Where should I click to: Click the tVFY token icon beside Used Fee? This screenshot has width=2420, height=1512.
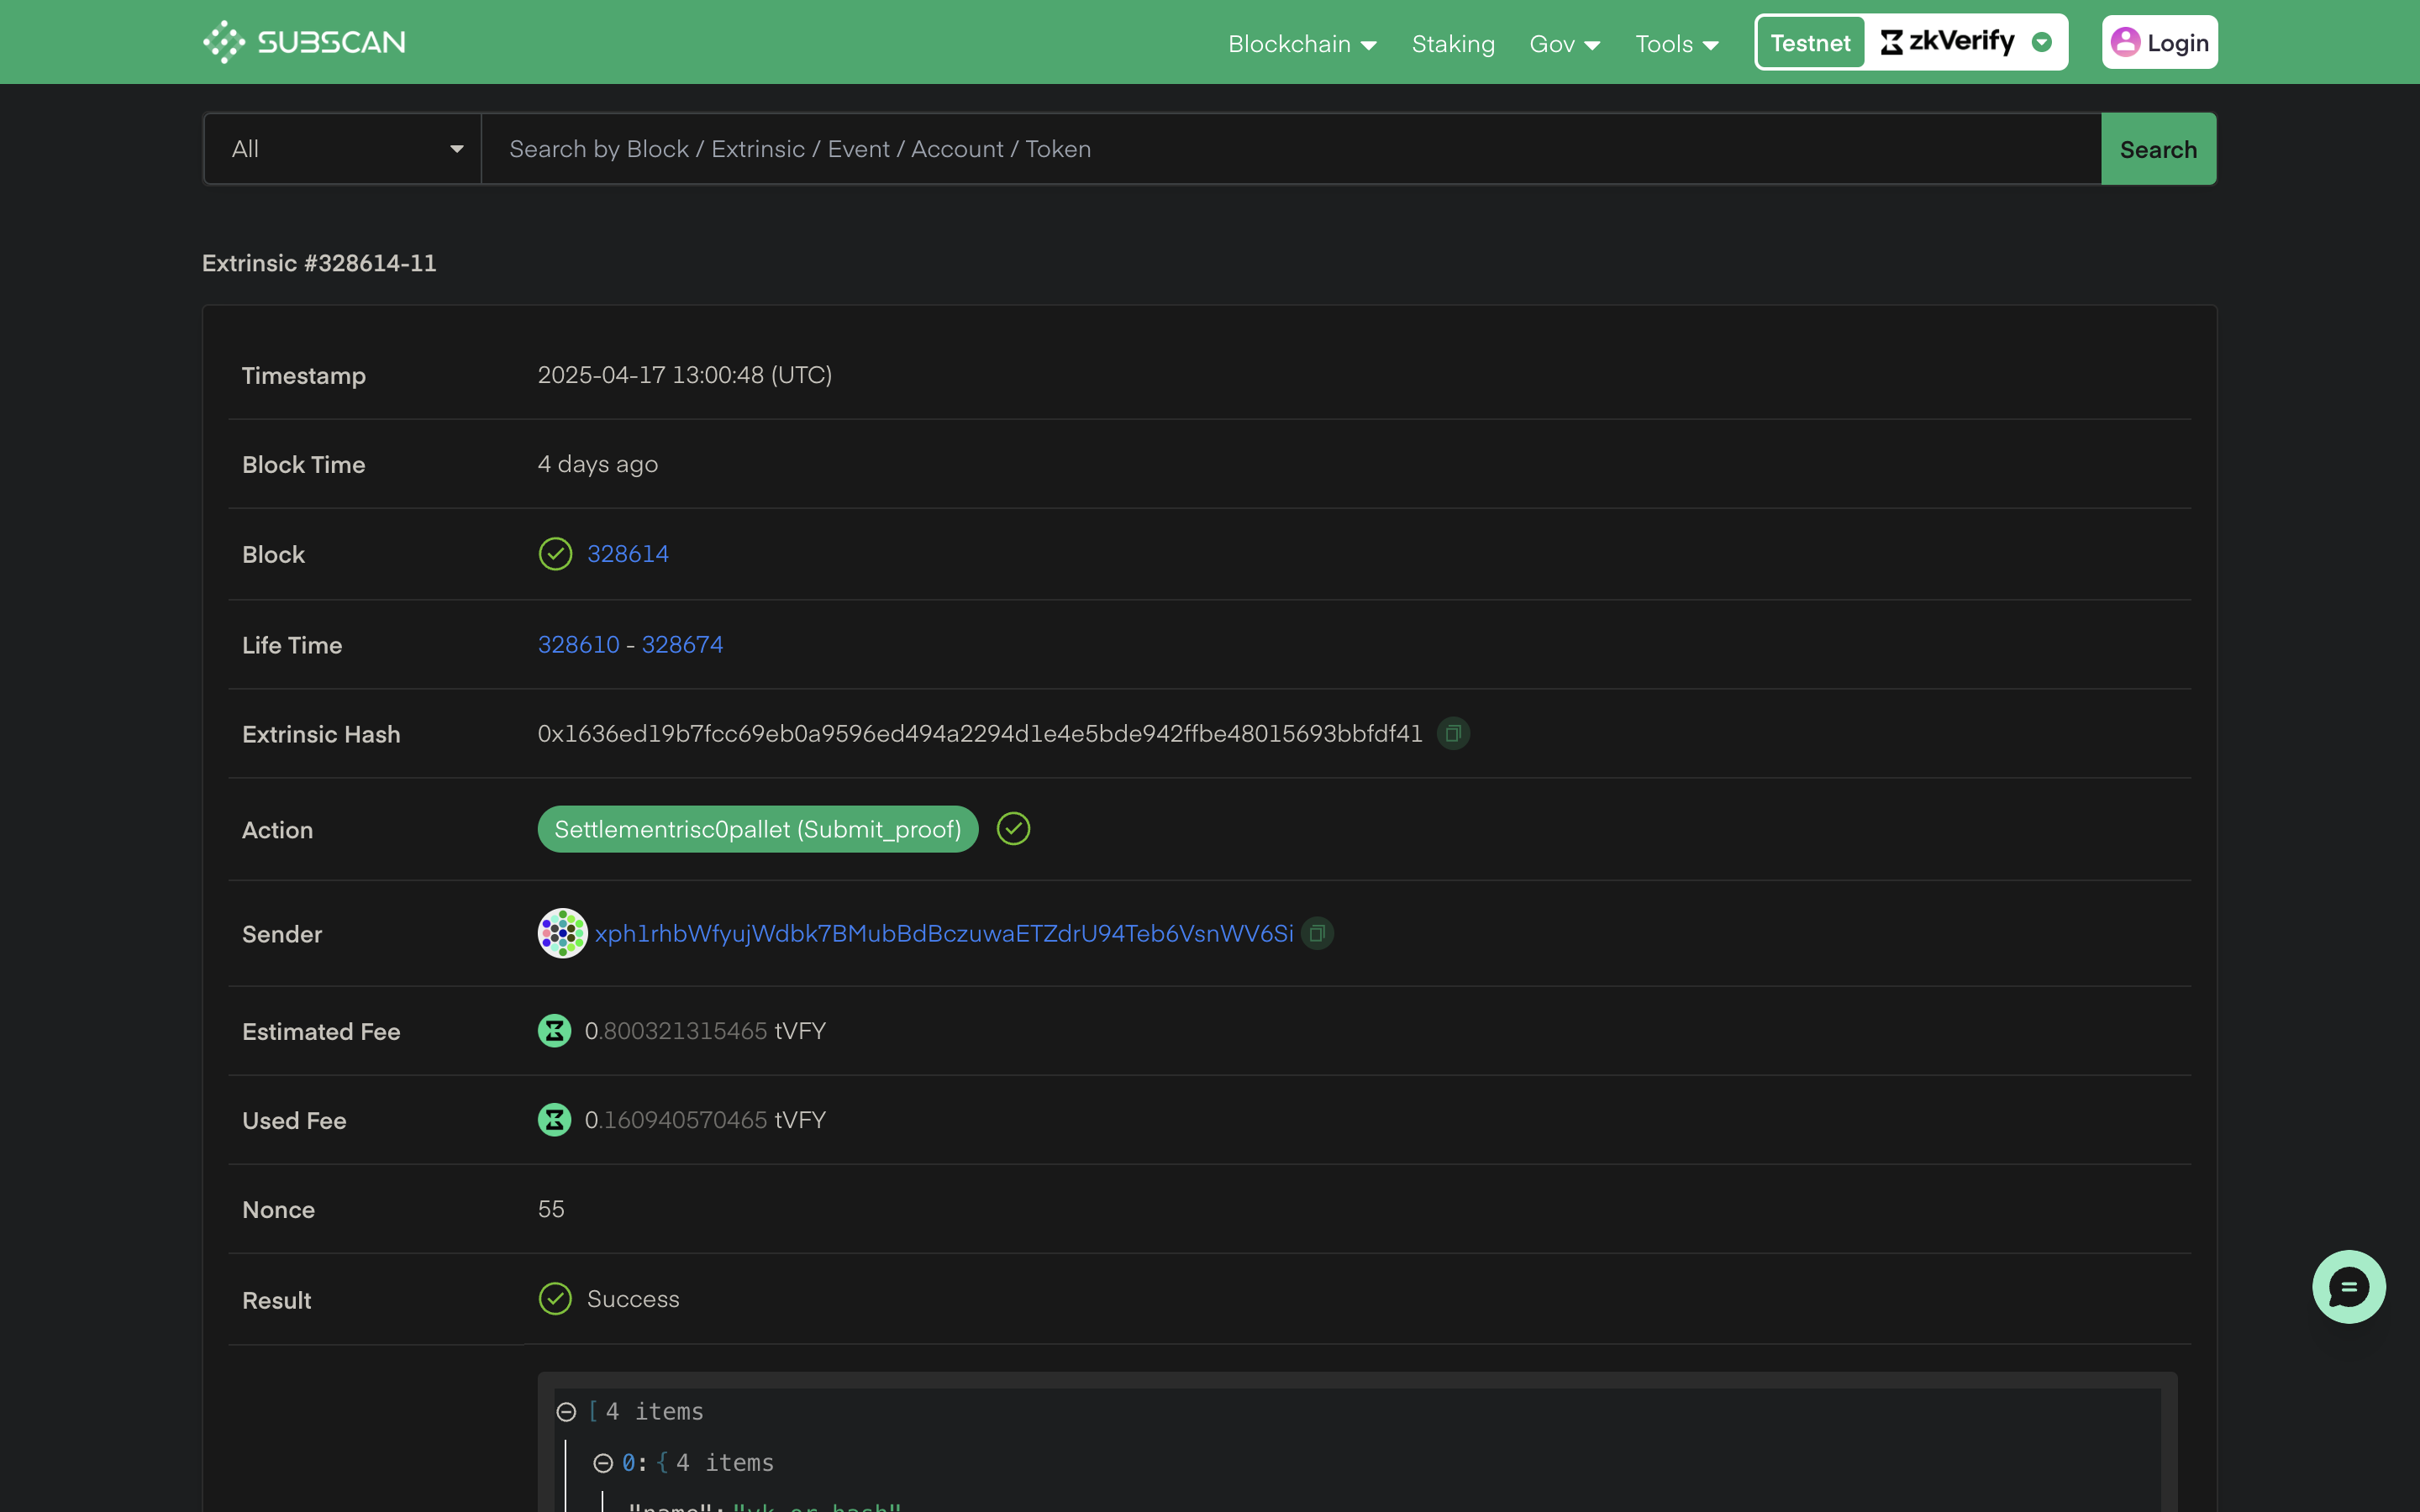click(x=555, y=1120)
